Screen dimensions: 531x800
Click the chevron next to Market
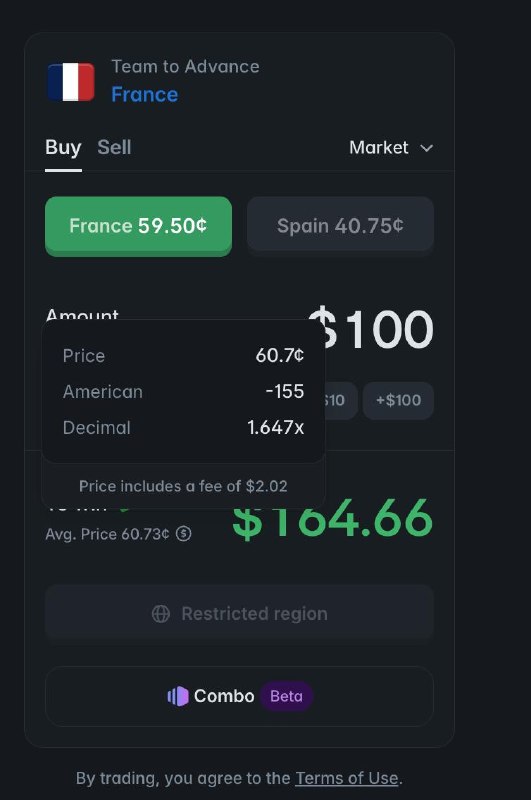[x=426, y=148]
